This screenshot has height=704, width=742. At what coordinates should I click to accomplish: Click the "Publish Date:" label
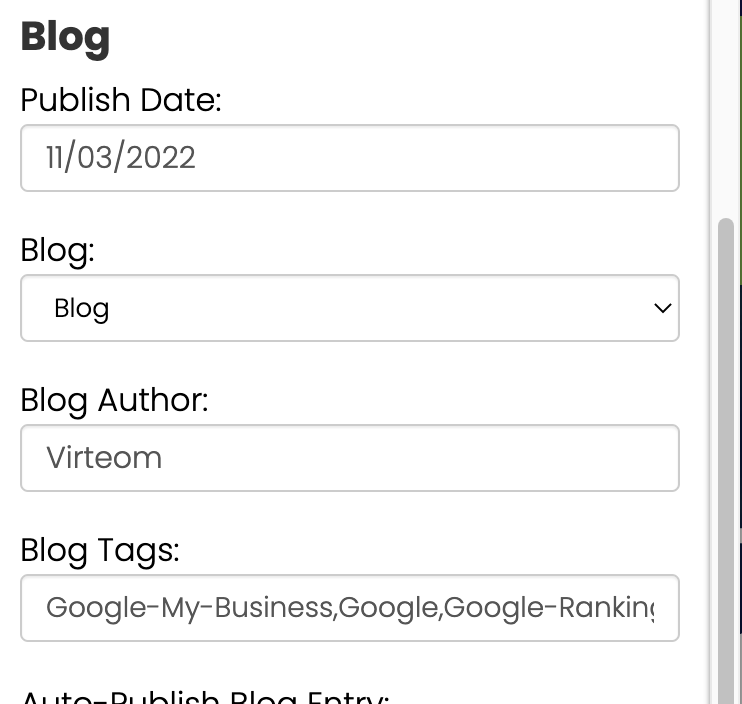(121, 100)
